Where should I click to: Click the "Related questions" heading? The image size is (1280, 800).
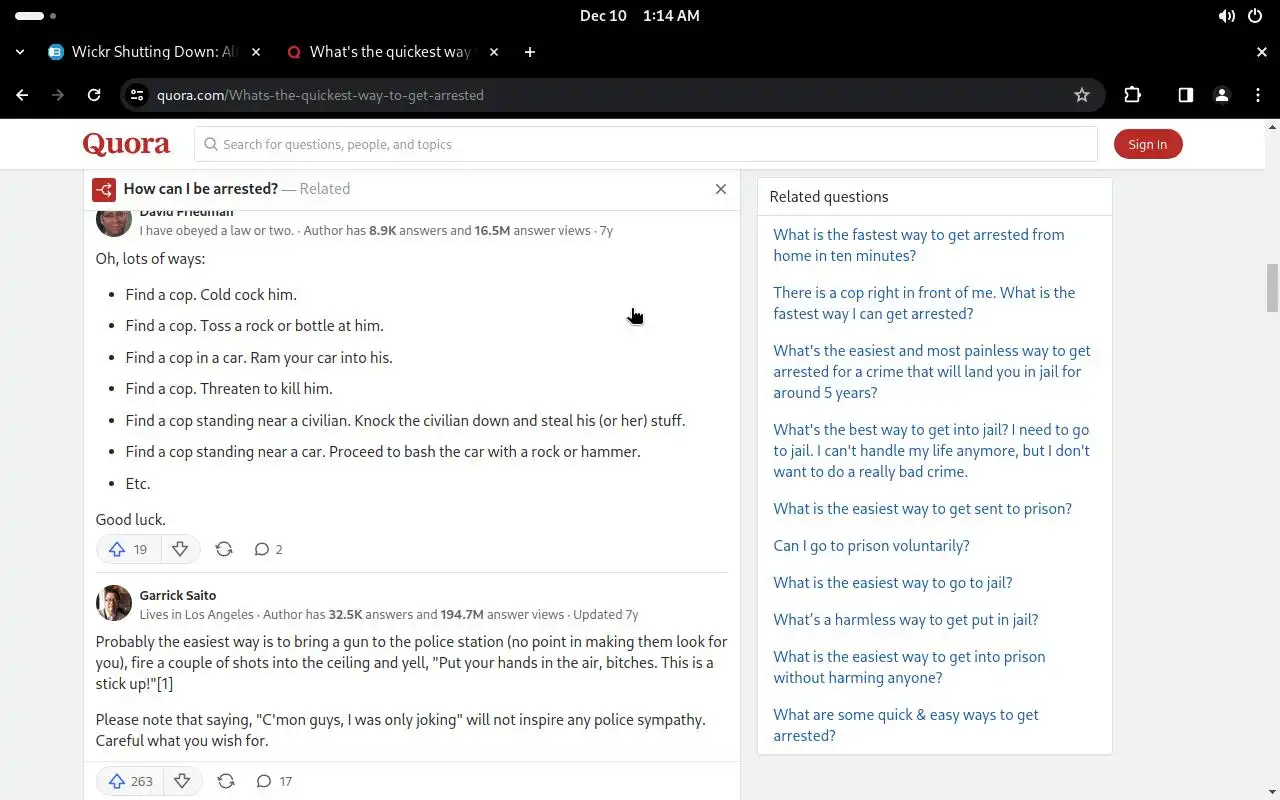click(829, 197)
